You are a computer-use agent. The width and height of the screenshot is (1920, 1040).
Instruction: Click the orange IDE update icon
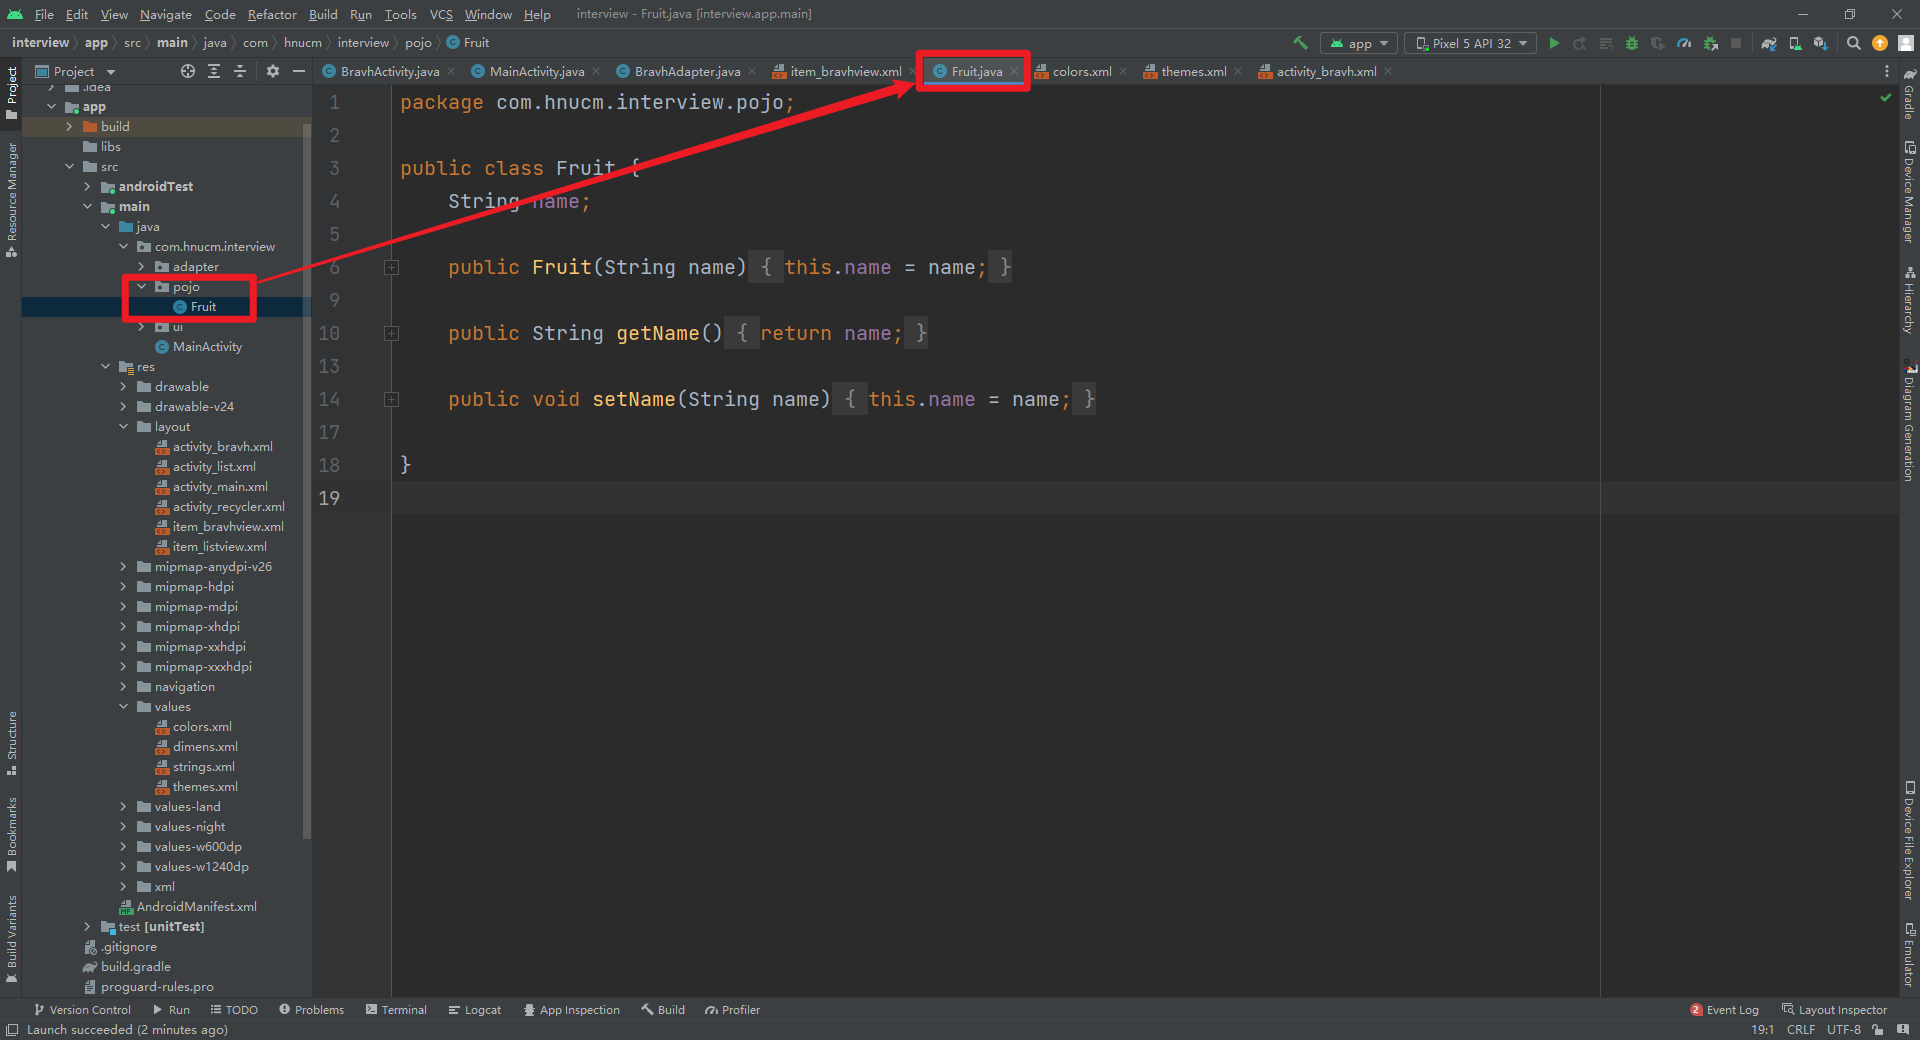pyautogui.click(x=1880, y=43)
